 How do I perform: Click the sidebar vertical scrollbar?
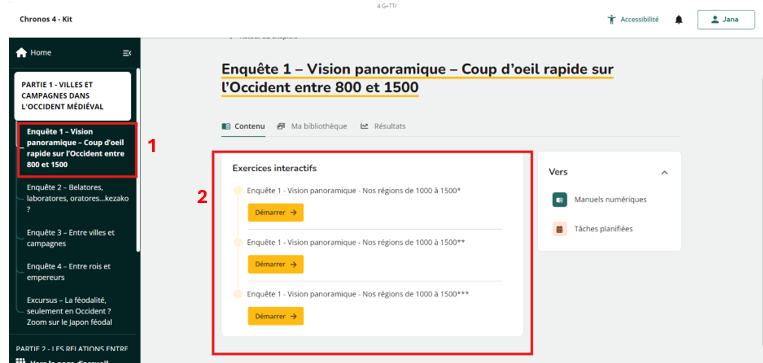click(138, 161)
